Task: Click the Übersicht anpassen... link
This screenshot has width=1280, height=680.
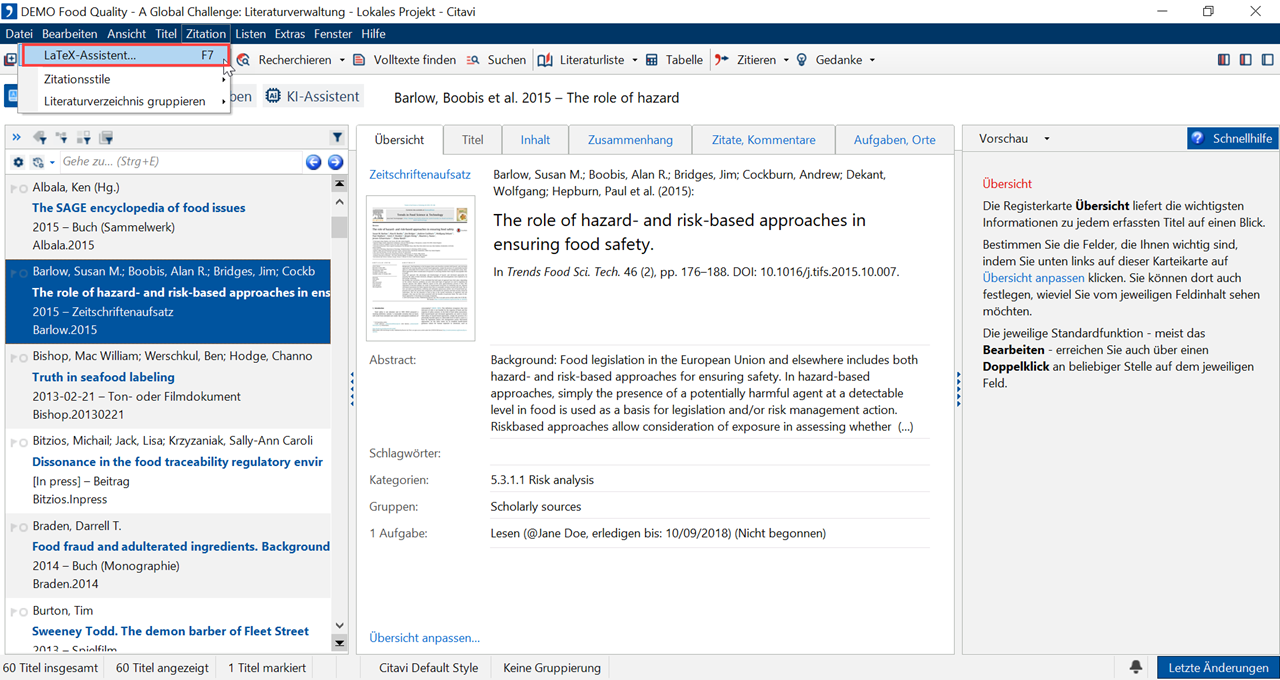Action: point(424,638)
